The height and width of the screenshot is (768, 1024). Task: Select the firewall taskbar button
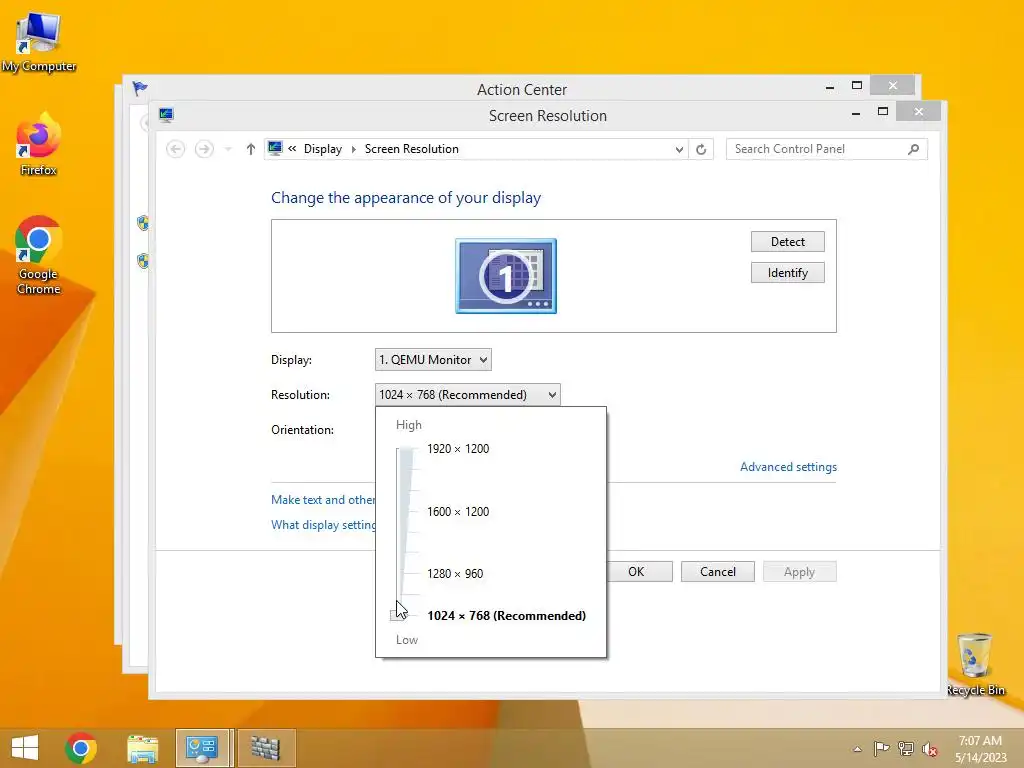pos(266,748)
